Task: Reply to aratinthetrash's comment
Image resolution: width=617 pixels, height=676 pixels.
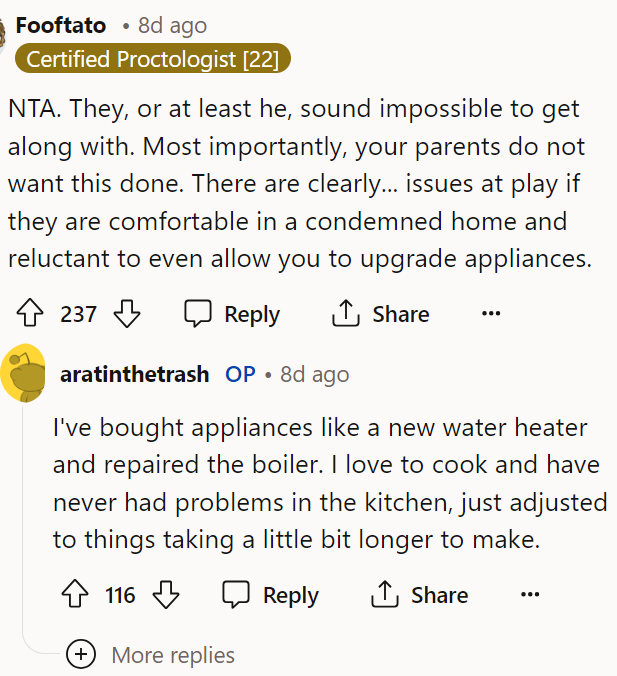Action: (270, 596)
